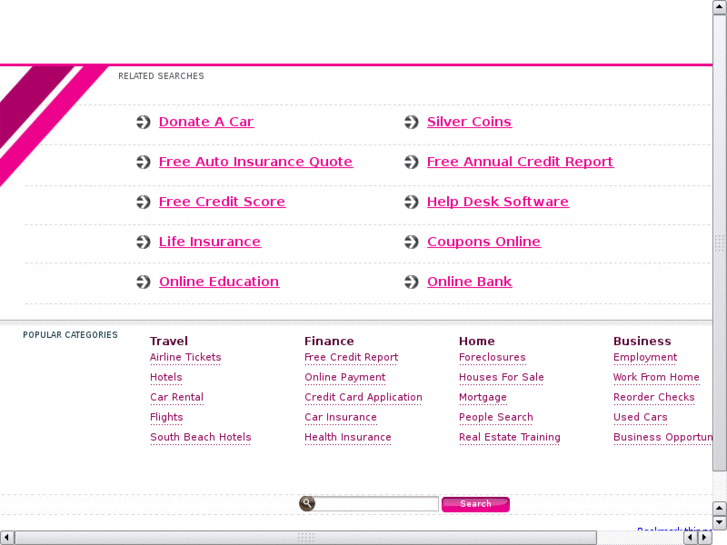The image size is (727, 545).
Task: Choose Car Insurance under Finance
Action: click(x=340, y=417)
